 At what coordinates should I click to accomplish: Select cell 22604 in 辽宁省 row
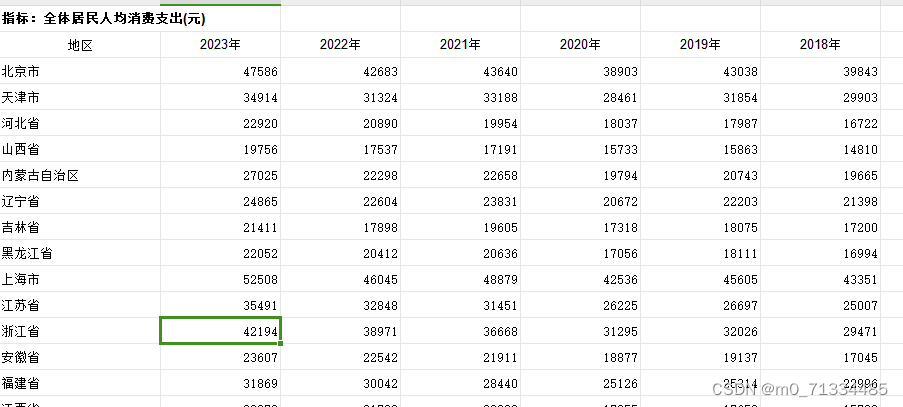340,200
